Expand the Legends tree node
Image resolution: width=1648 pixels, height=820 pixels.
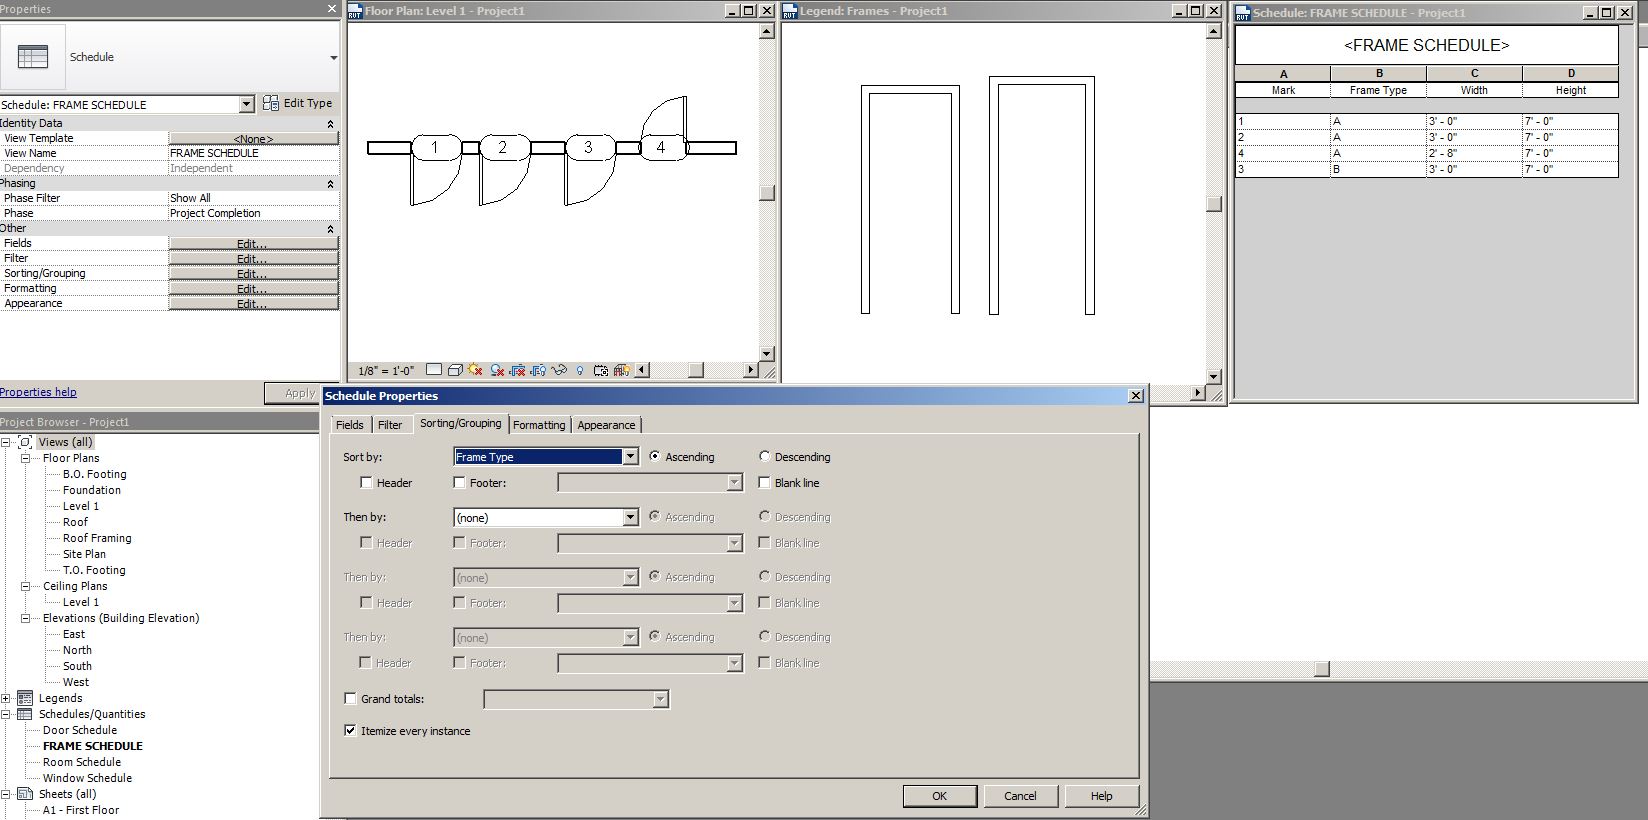click(6, 698)
